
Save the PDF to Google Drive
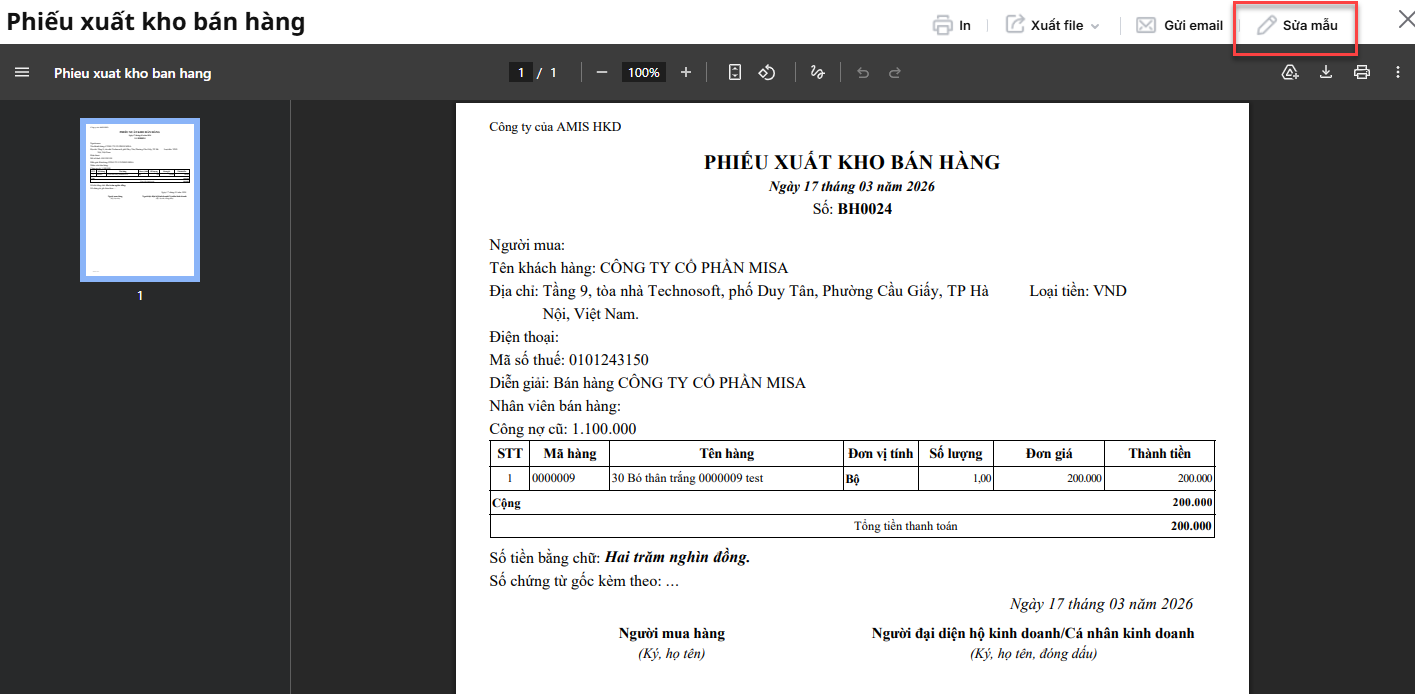[x=1290, y=72]
